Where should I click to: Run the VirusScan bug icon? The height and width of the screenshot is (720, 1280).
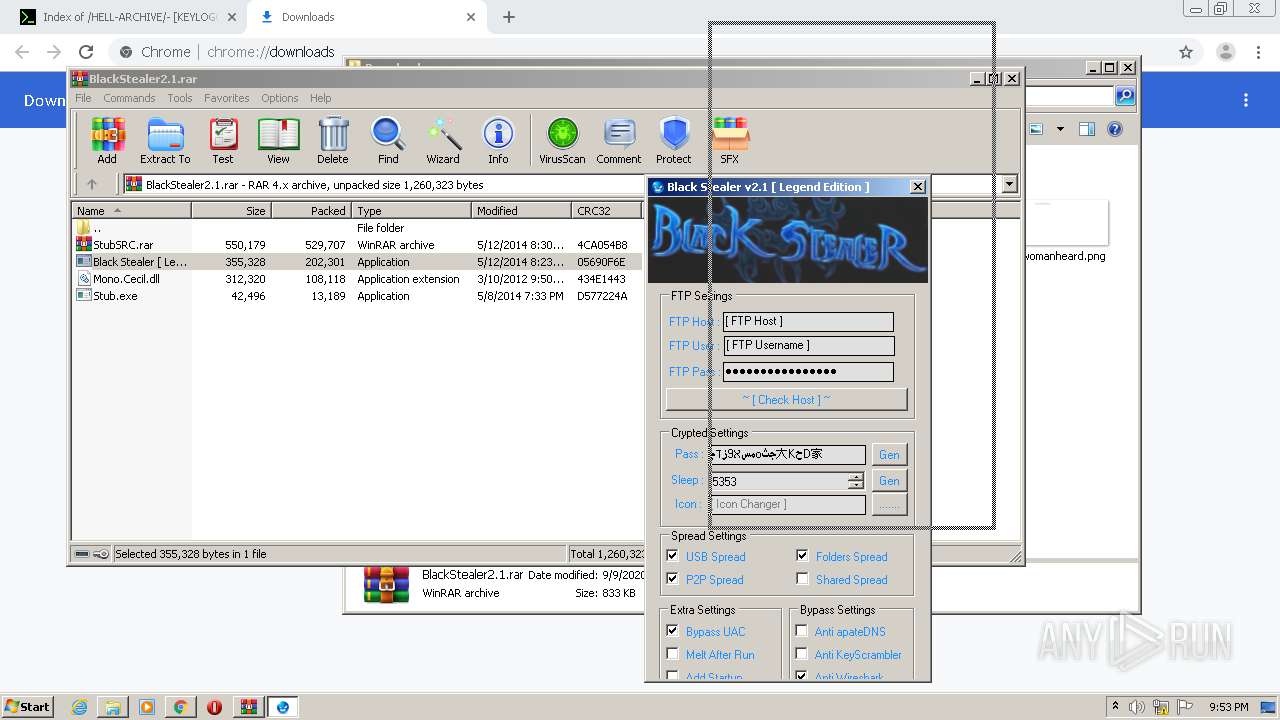click(562, 140)
